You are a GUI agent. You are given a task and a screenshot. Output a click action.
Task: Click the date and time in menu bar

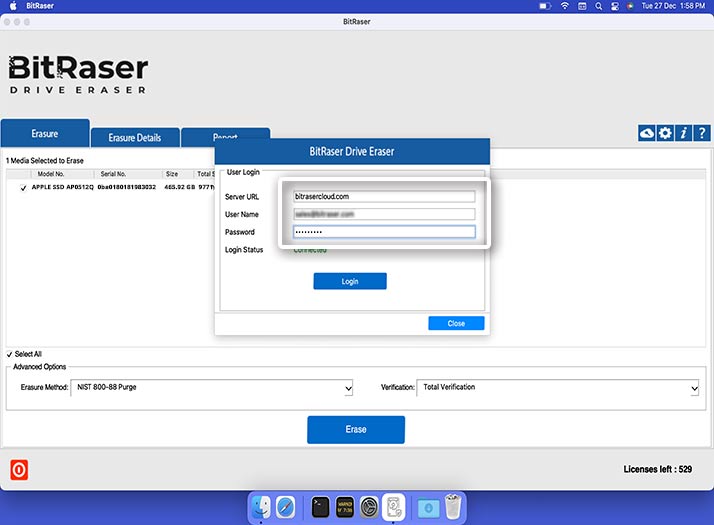[x=673, y=6]
